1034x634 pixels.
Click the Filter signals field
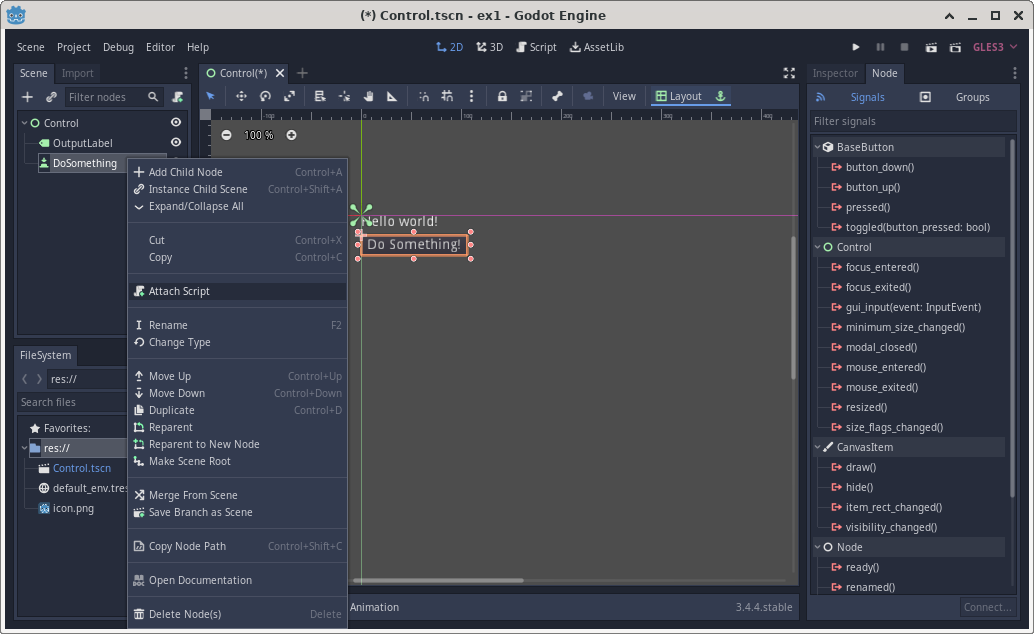[x=913, y=121]
